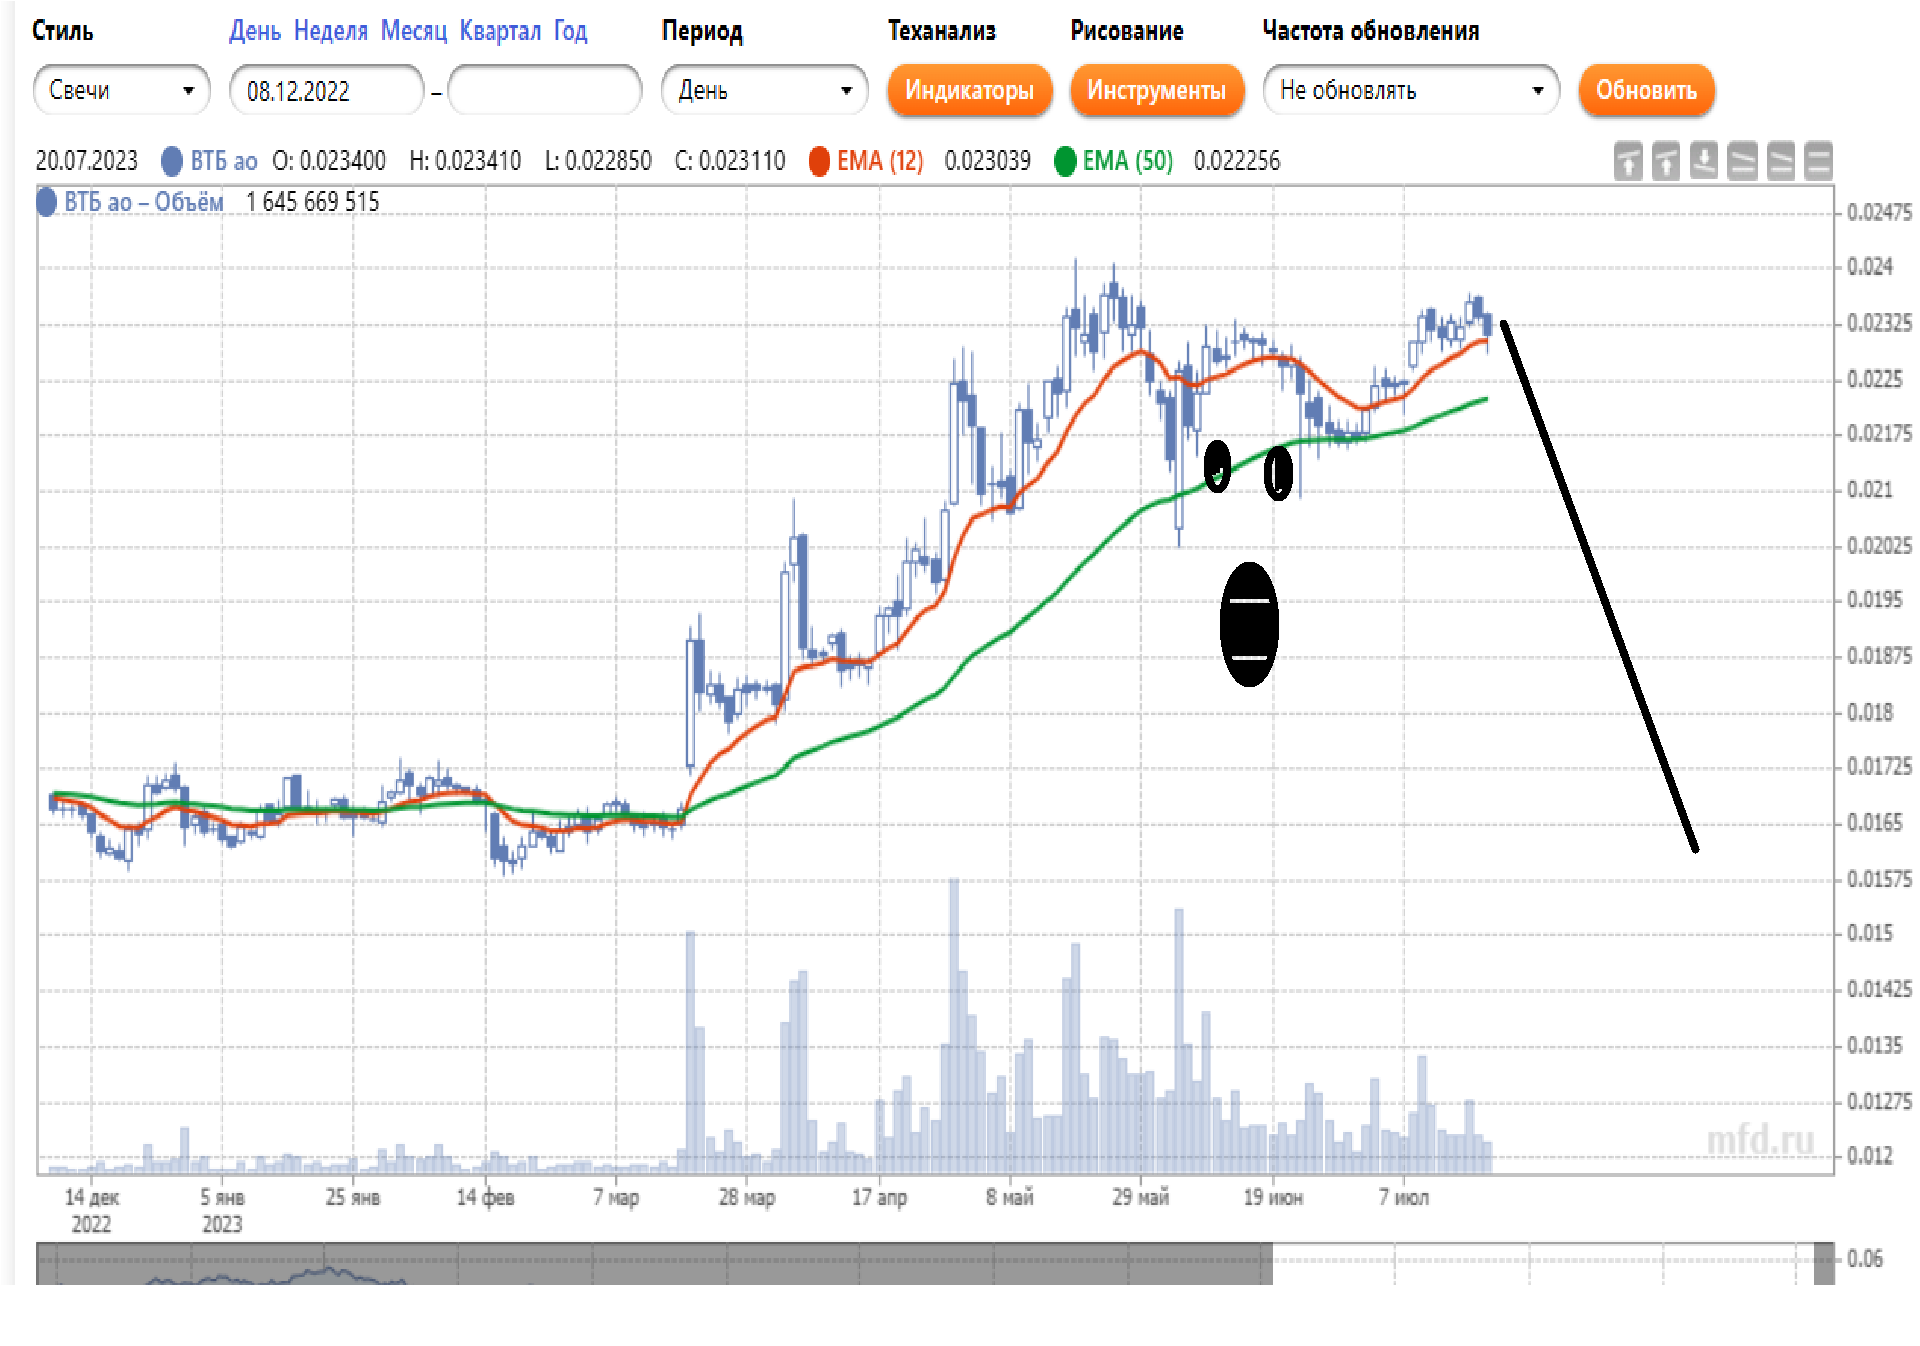Open the Инструменты drawing tools button

(1156, 91)
